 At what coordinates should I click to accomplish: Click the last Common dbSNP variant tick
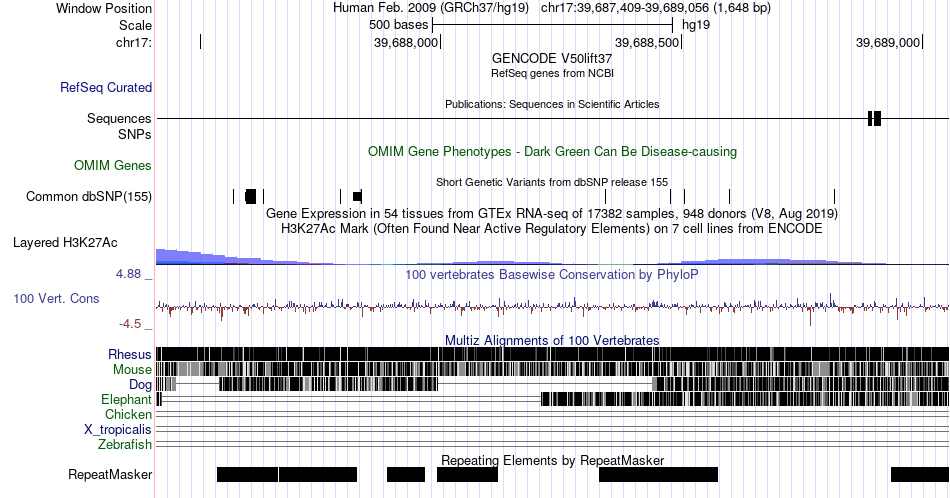(x=834, y=196)
